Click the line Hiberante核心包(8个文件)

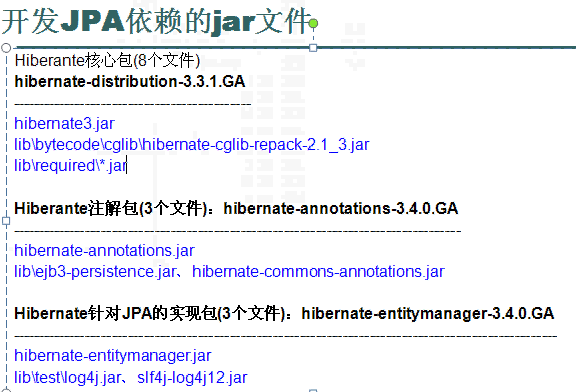tap(107, 61)
